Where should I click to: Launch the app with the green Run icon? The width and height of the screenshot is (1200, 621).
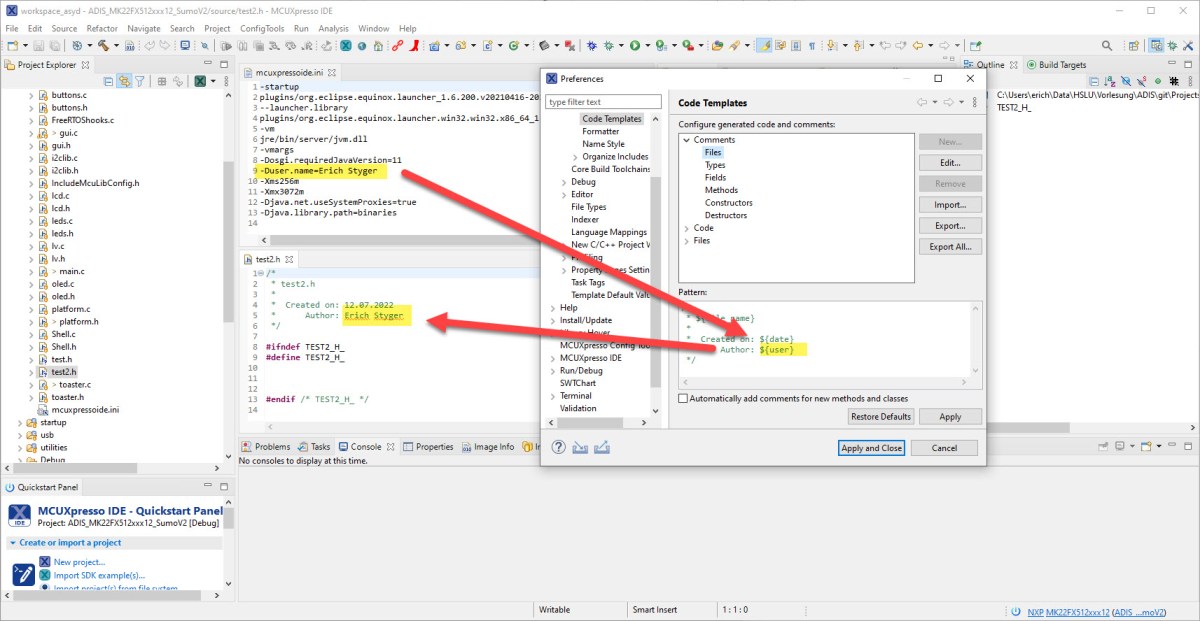click(x=635, y=45)
